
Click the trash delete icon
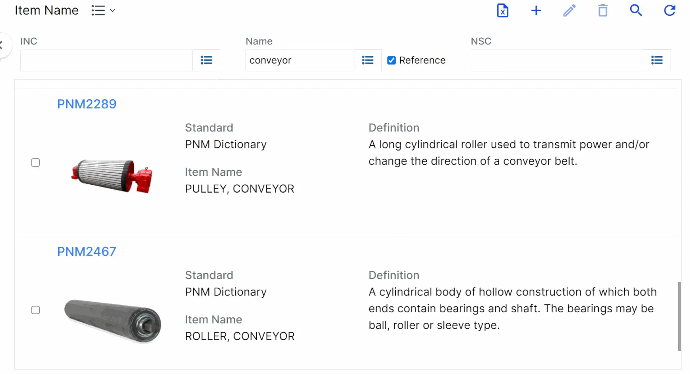[x=603, y=11]
